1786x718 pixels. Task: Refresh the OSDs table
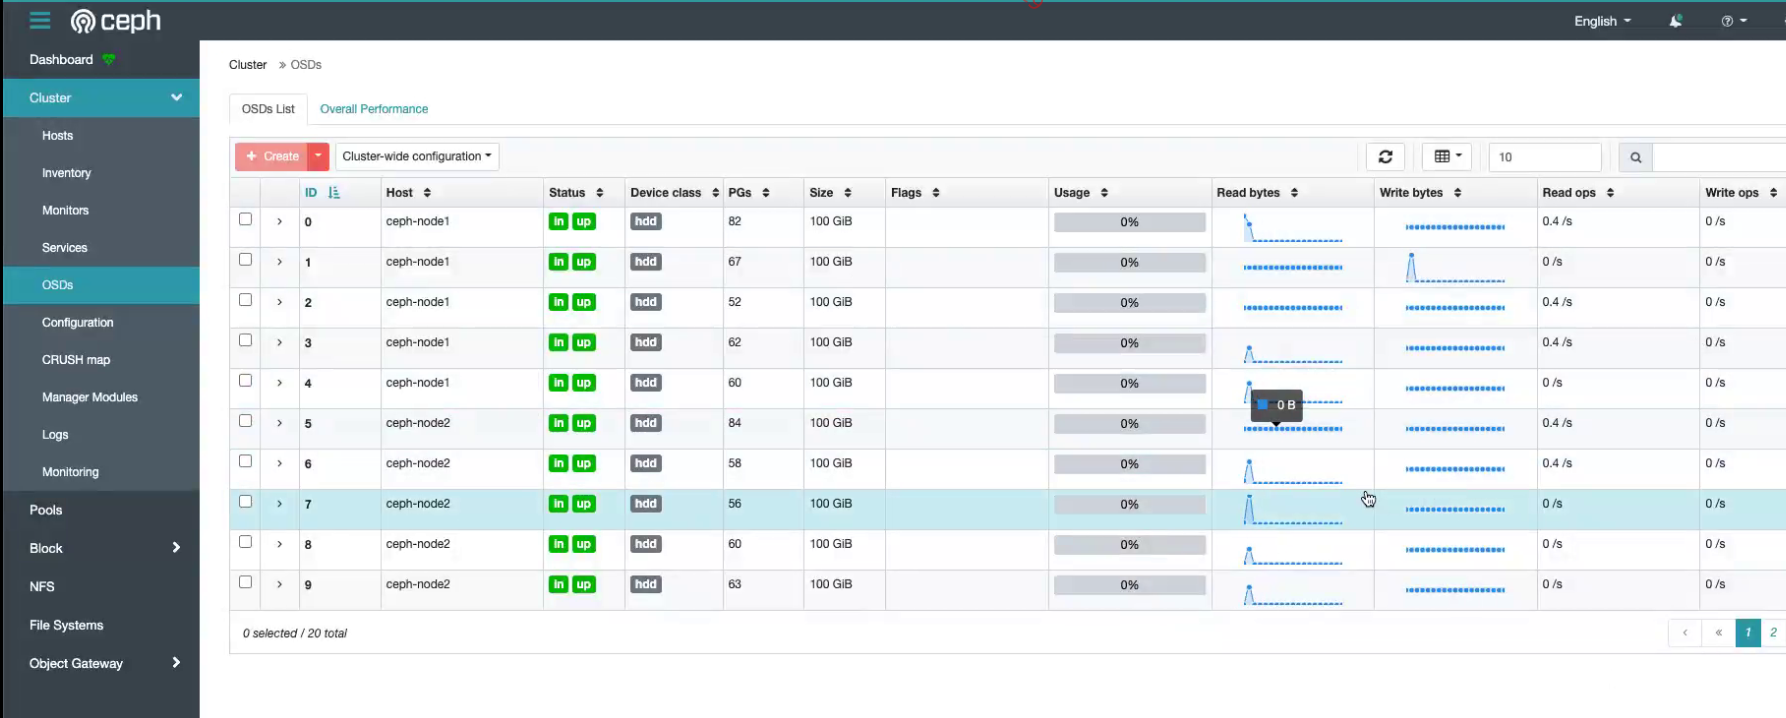click(1385, 157)
